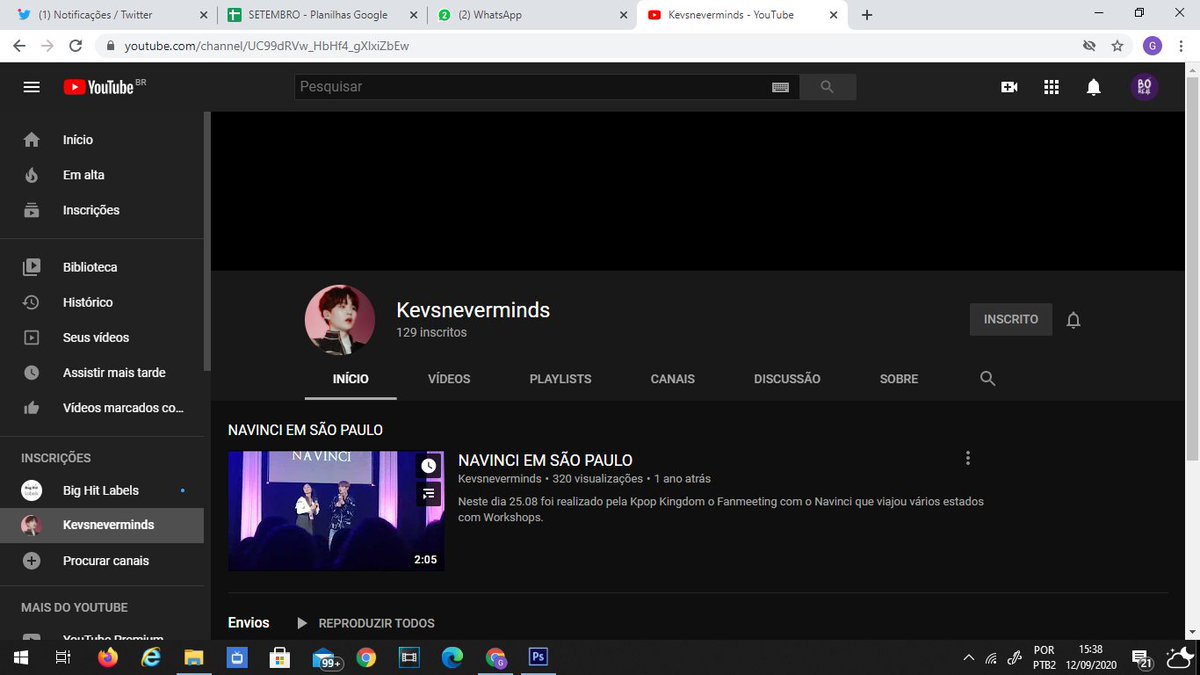Open Photoshop from taskbar
The image size is (1200, 675).
(x=538, y=657)
